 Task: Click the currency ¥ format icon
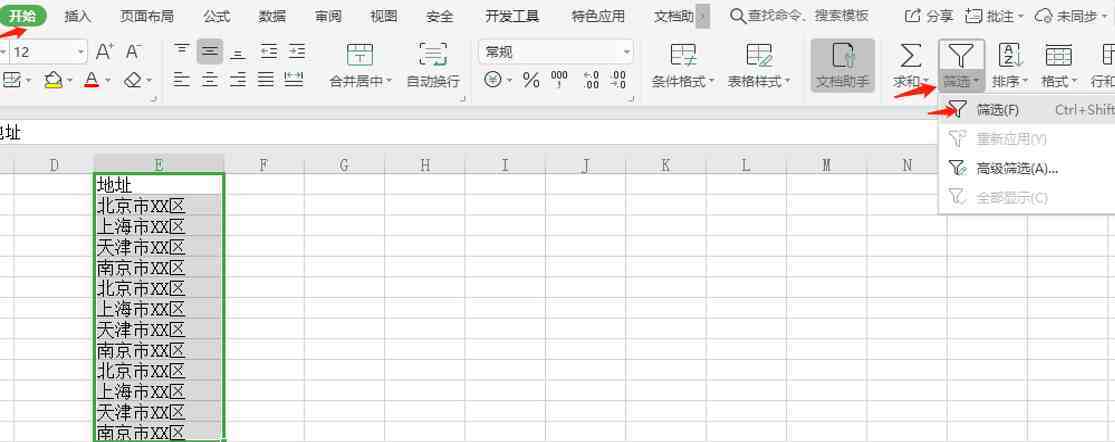pos(493,80)
